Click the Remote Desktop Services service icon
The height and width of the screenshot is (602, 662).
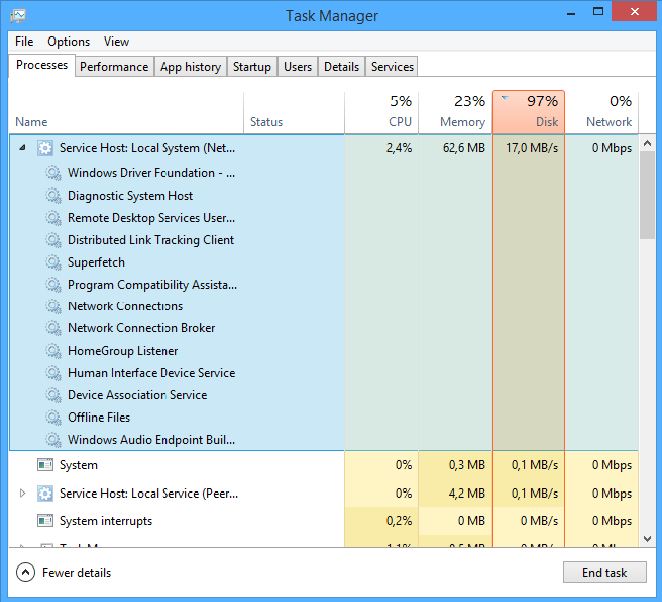(x=54, y=218)
